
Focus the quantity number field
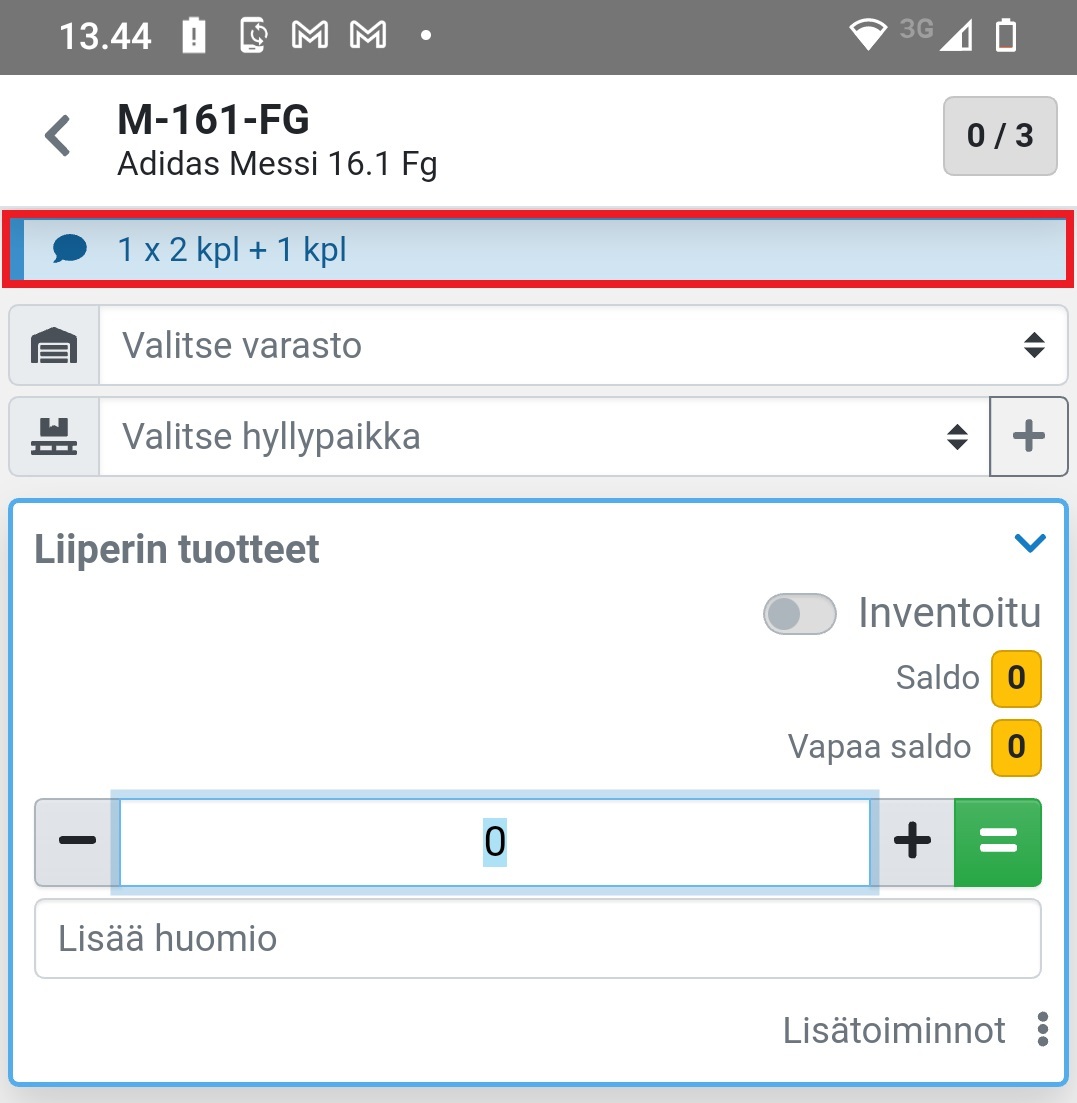coord(495,842)
